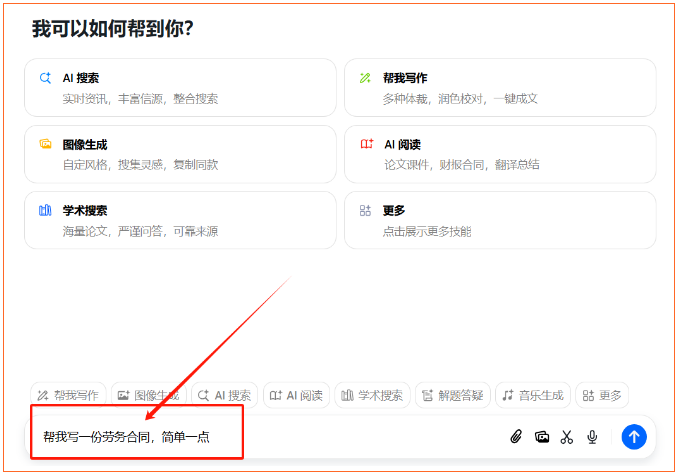Click the AI 搜索 card search icon
Viewport: 677px width, 476px height.
click(x=45, y=78)
